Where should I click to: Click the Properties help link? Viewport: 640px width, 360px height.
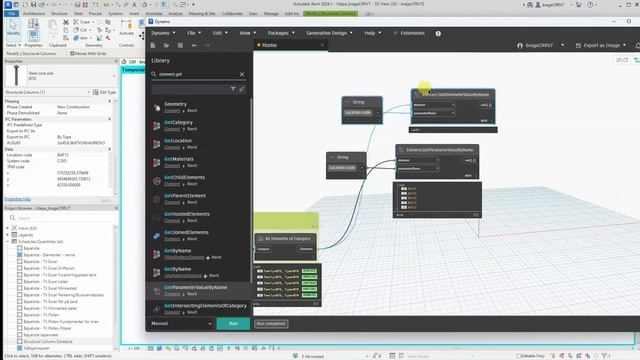pyautogui.click(x=18, y=199)
